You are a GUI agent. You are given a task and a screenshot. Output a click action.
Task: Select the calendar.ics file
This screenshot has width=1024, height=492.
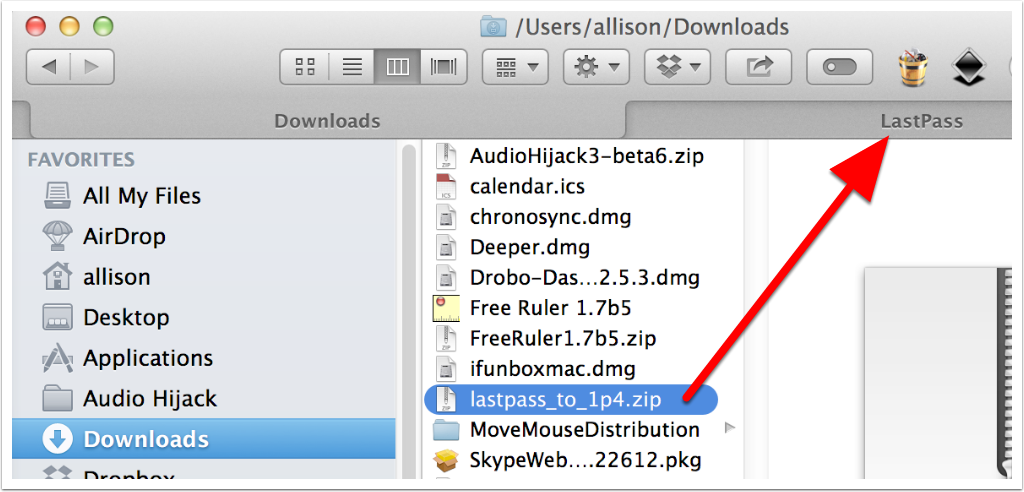526,186
